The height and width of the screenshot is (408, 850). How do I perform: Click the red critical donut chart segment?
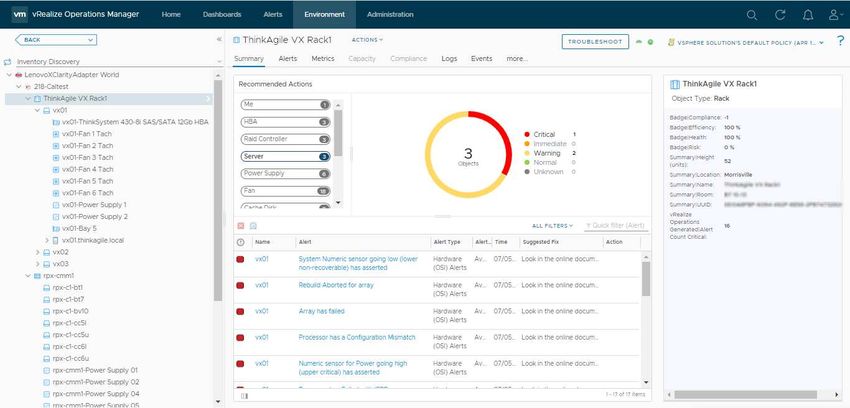pos(499,136)
